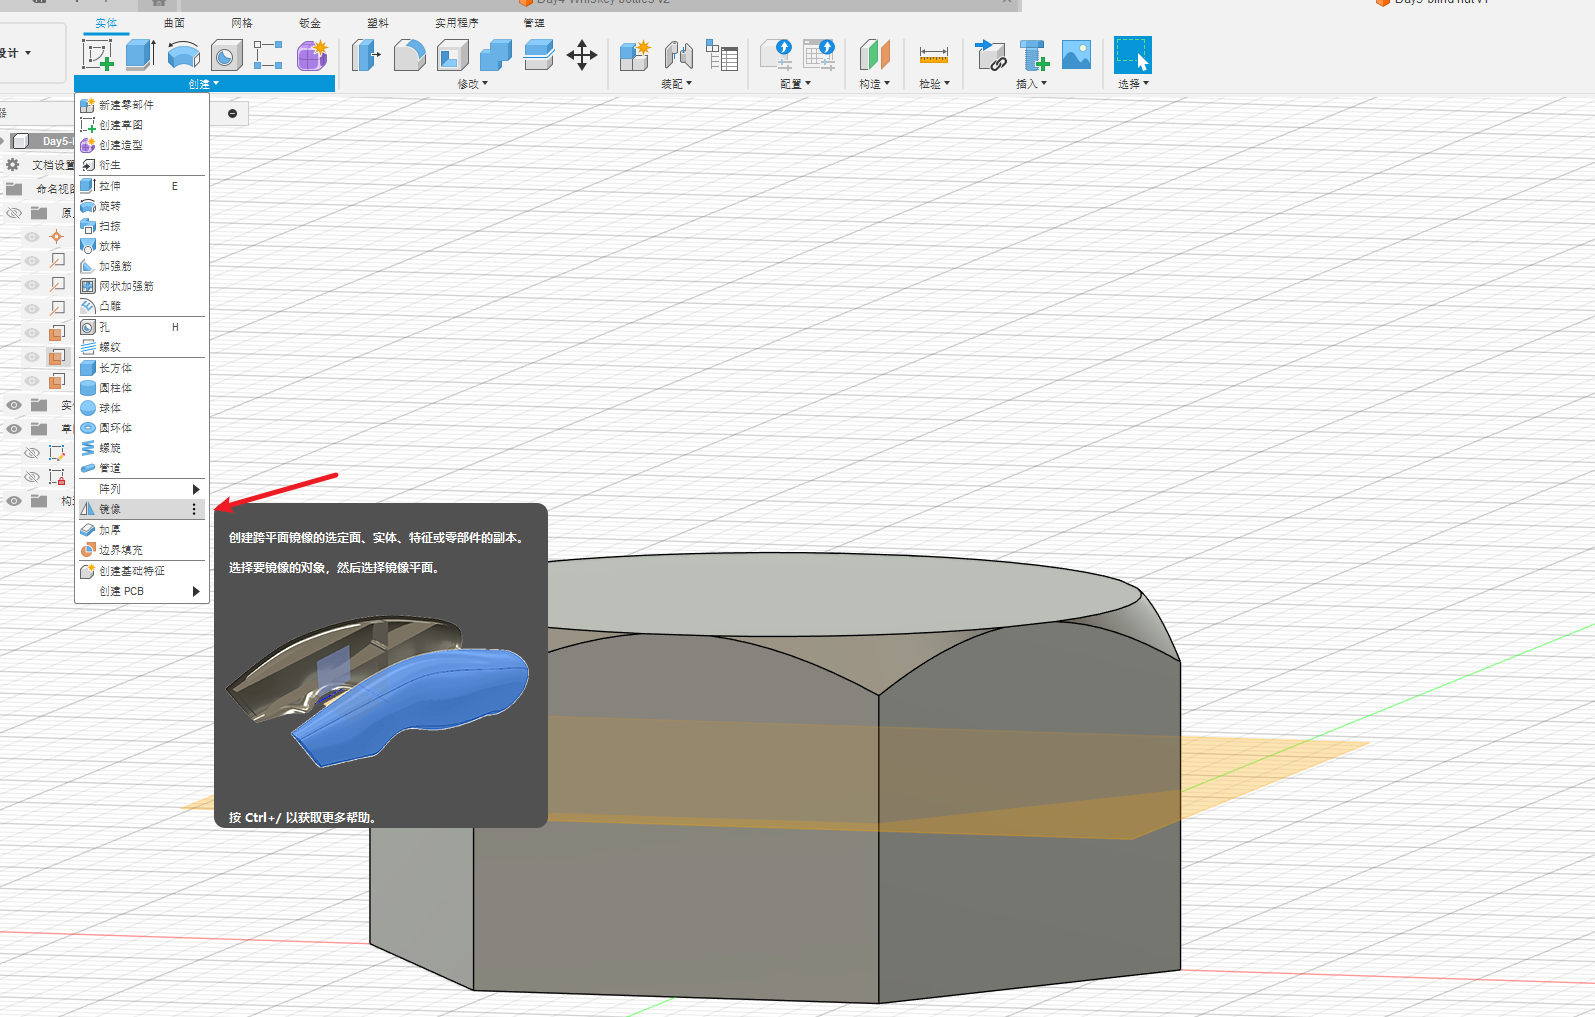Open the 装配 (Assemble) dropdown
Image resolution: width=1595 pixels, height=1017 pixels.
[x=676, y=84]
